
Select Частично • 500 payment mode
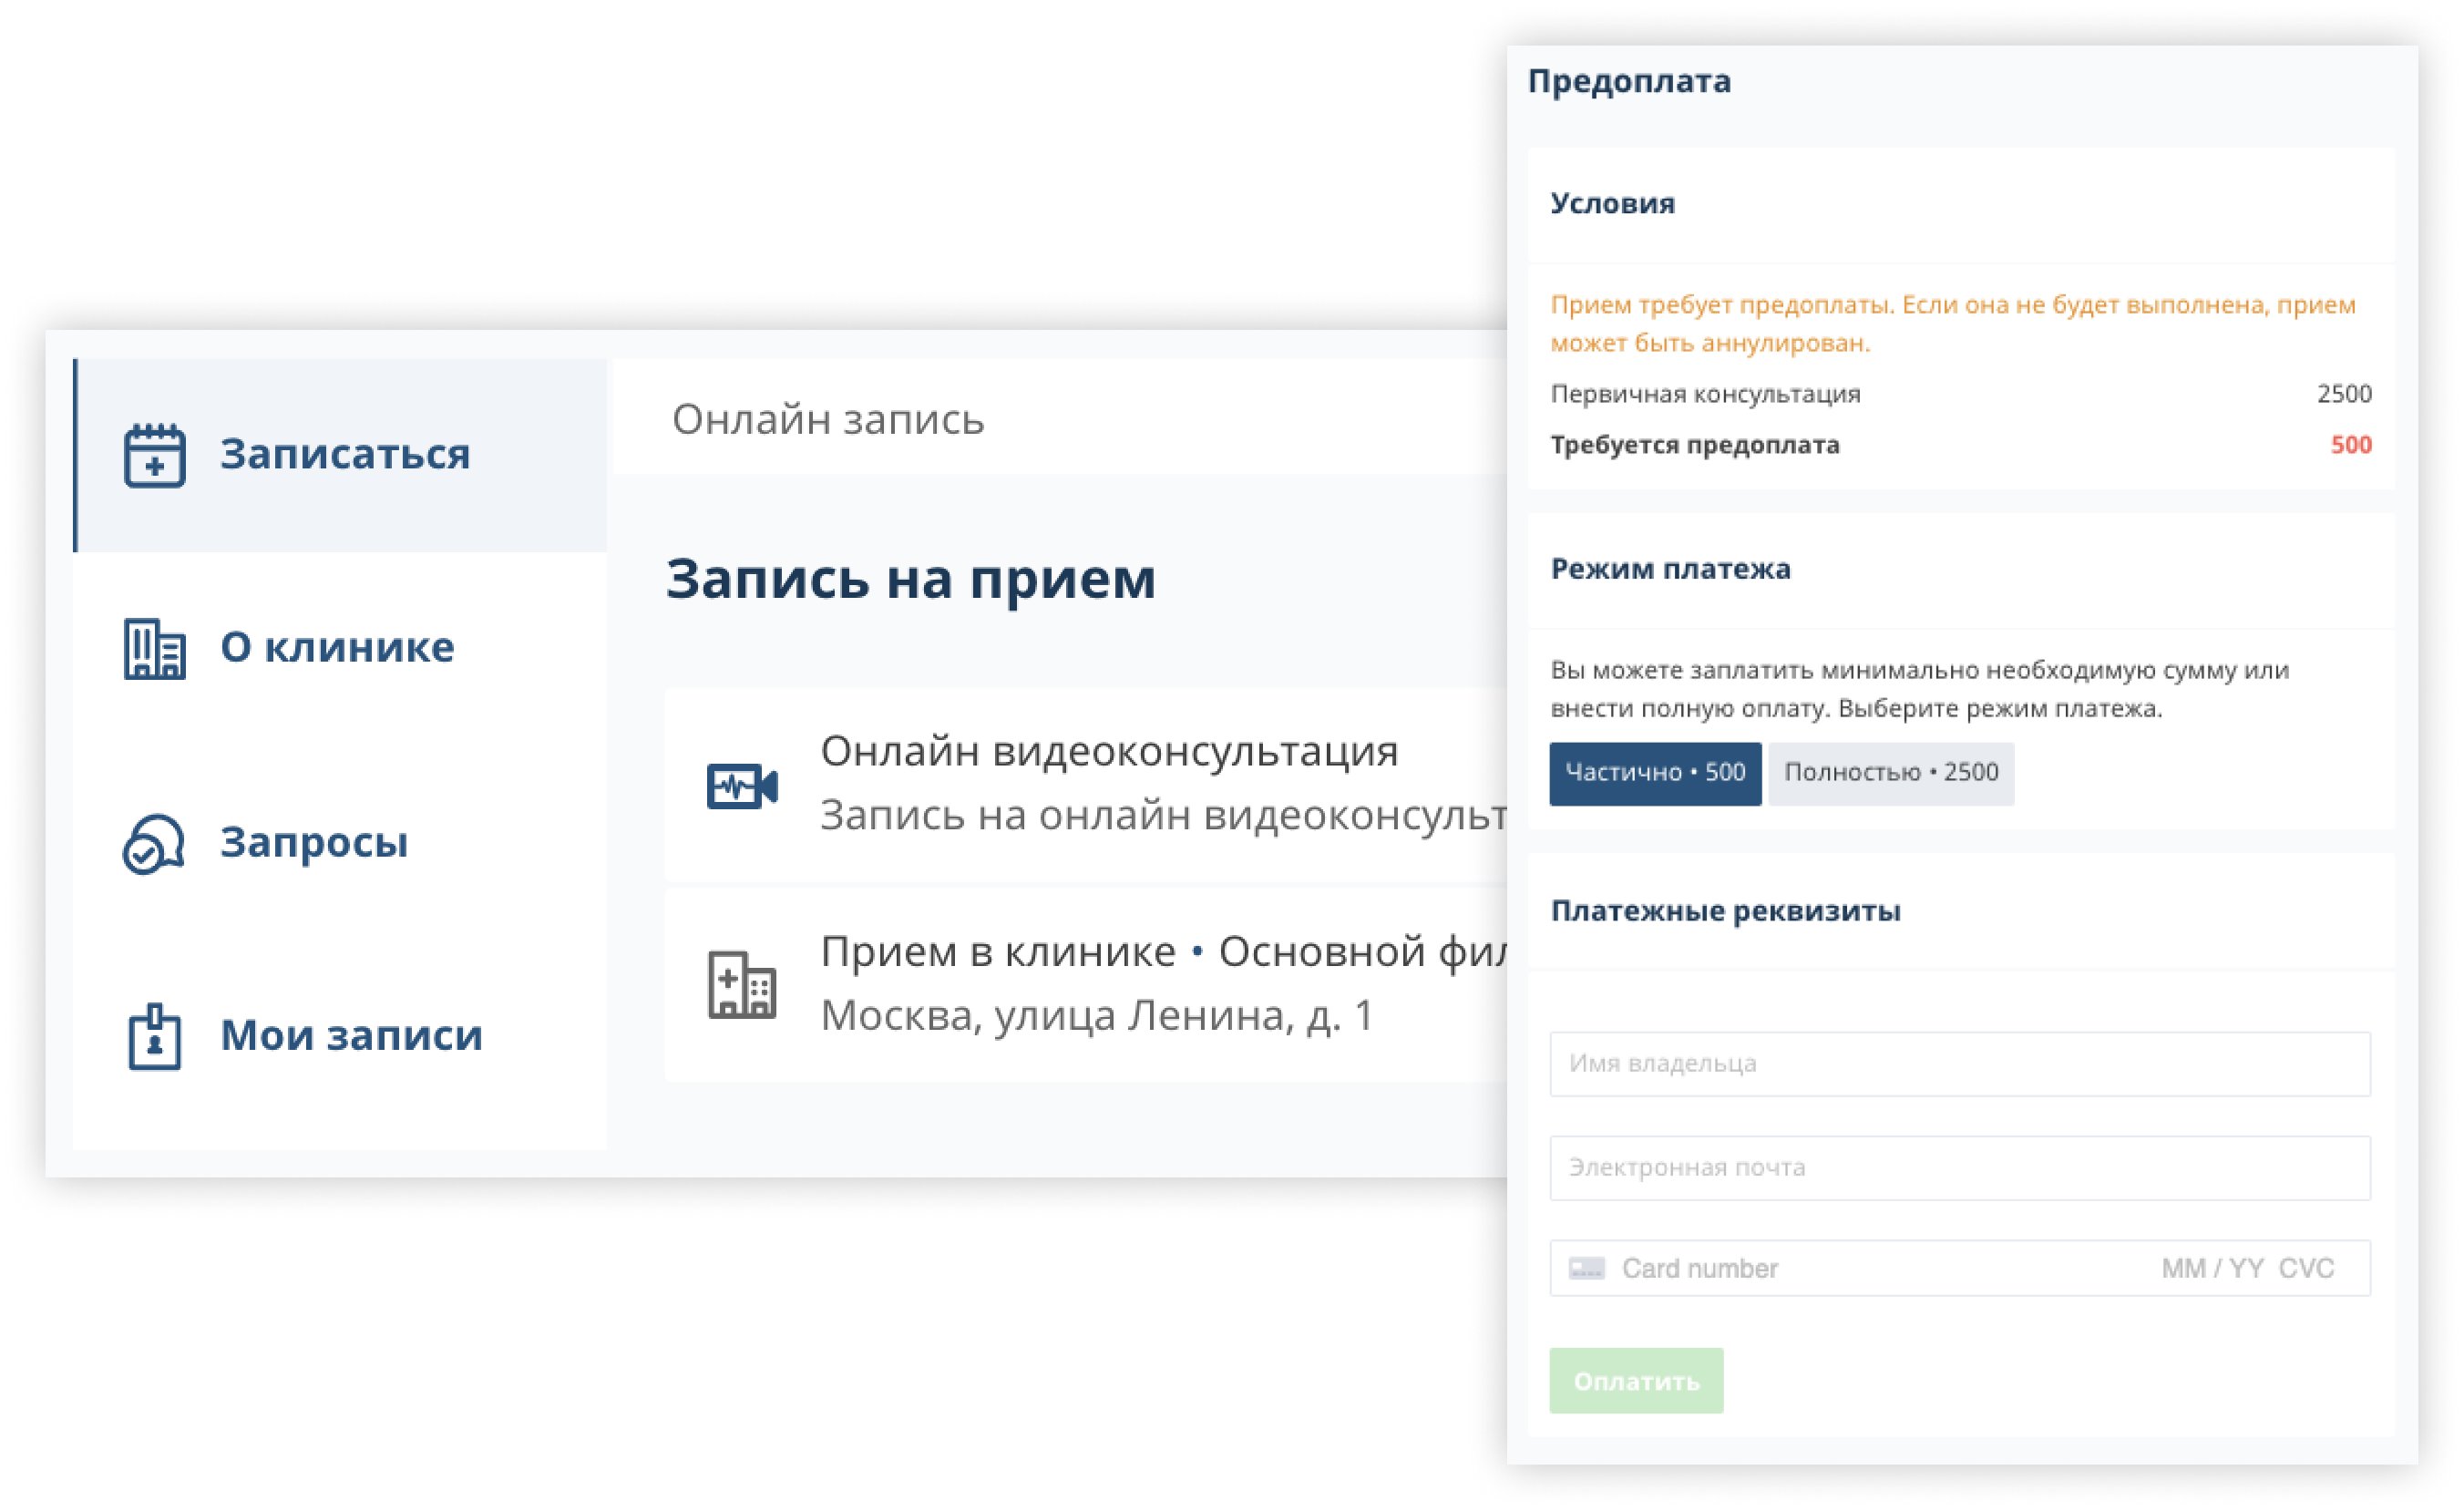pos(1655,772)
